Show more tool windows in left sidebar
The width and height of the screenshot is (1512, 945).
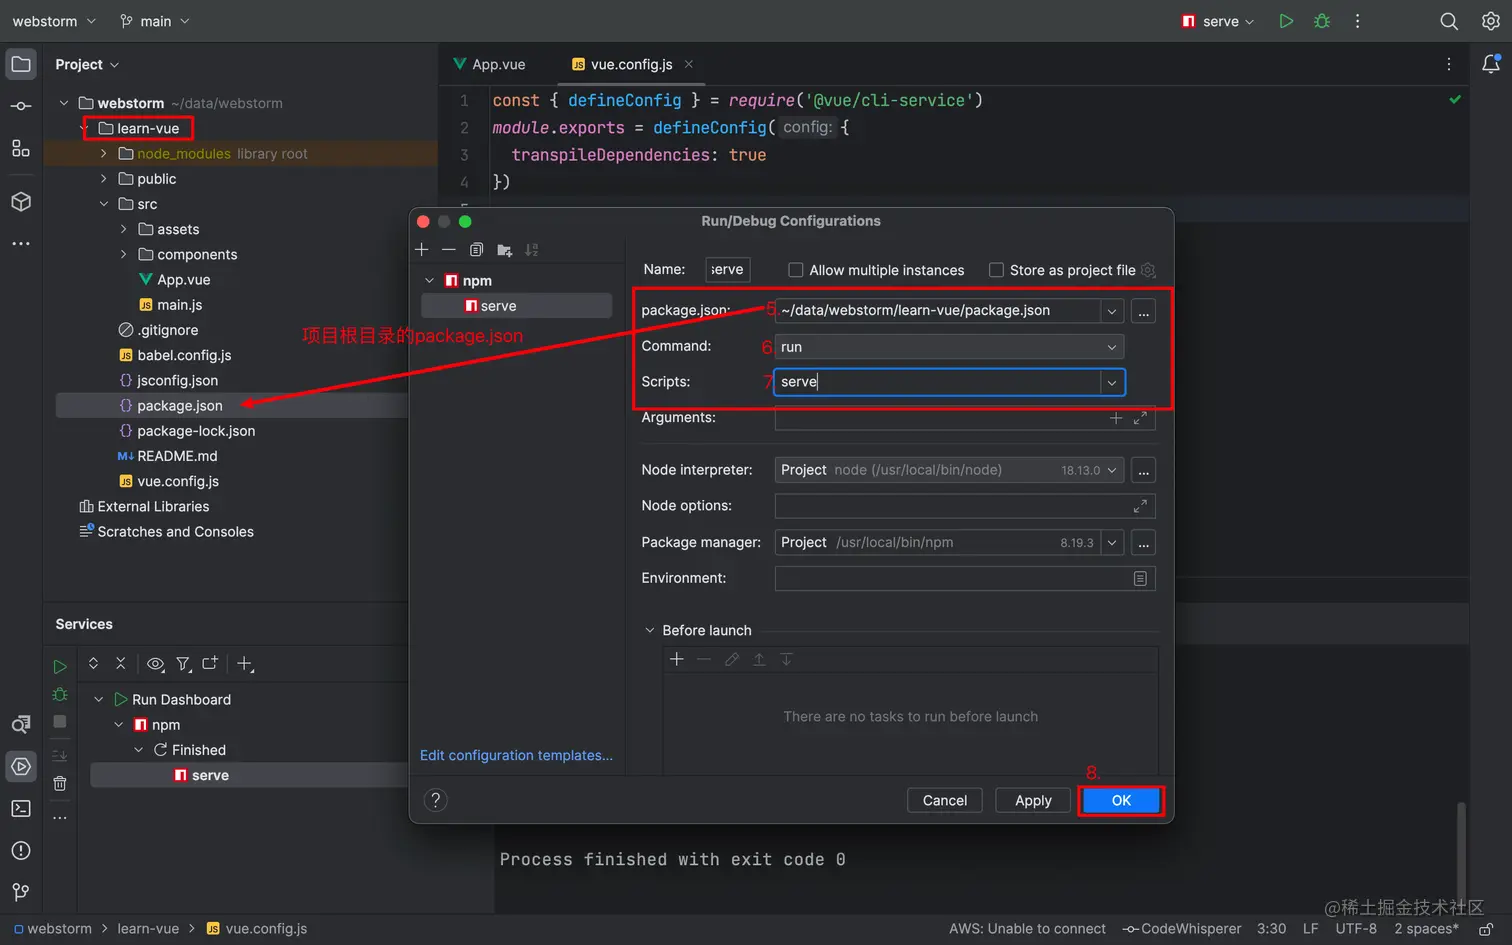(x=21, y=243)
